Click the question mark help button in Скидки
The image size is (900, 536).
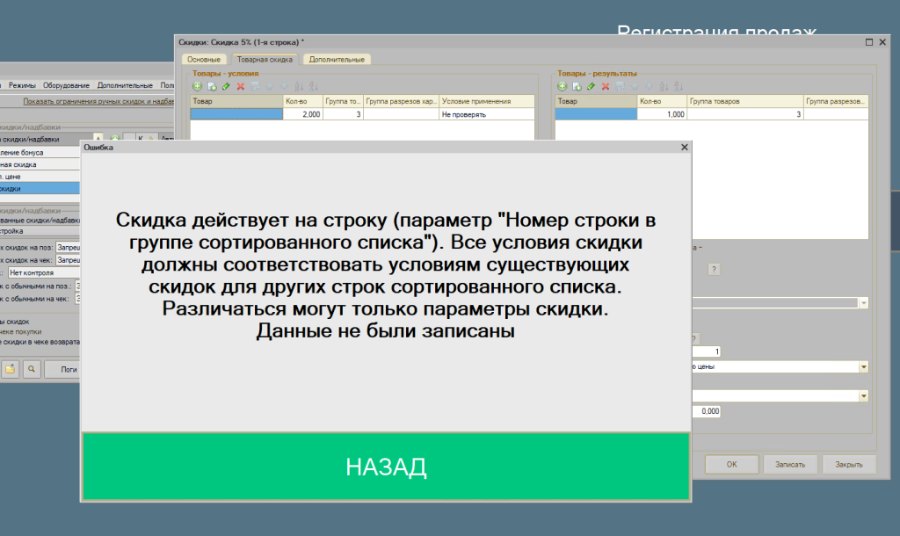[x=714, y=269]
